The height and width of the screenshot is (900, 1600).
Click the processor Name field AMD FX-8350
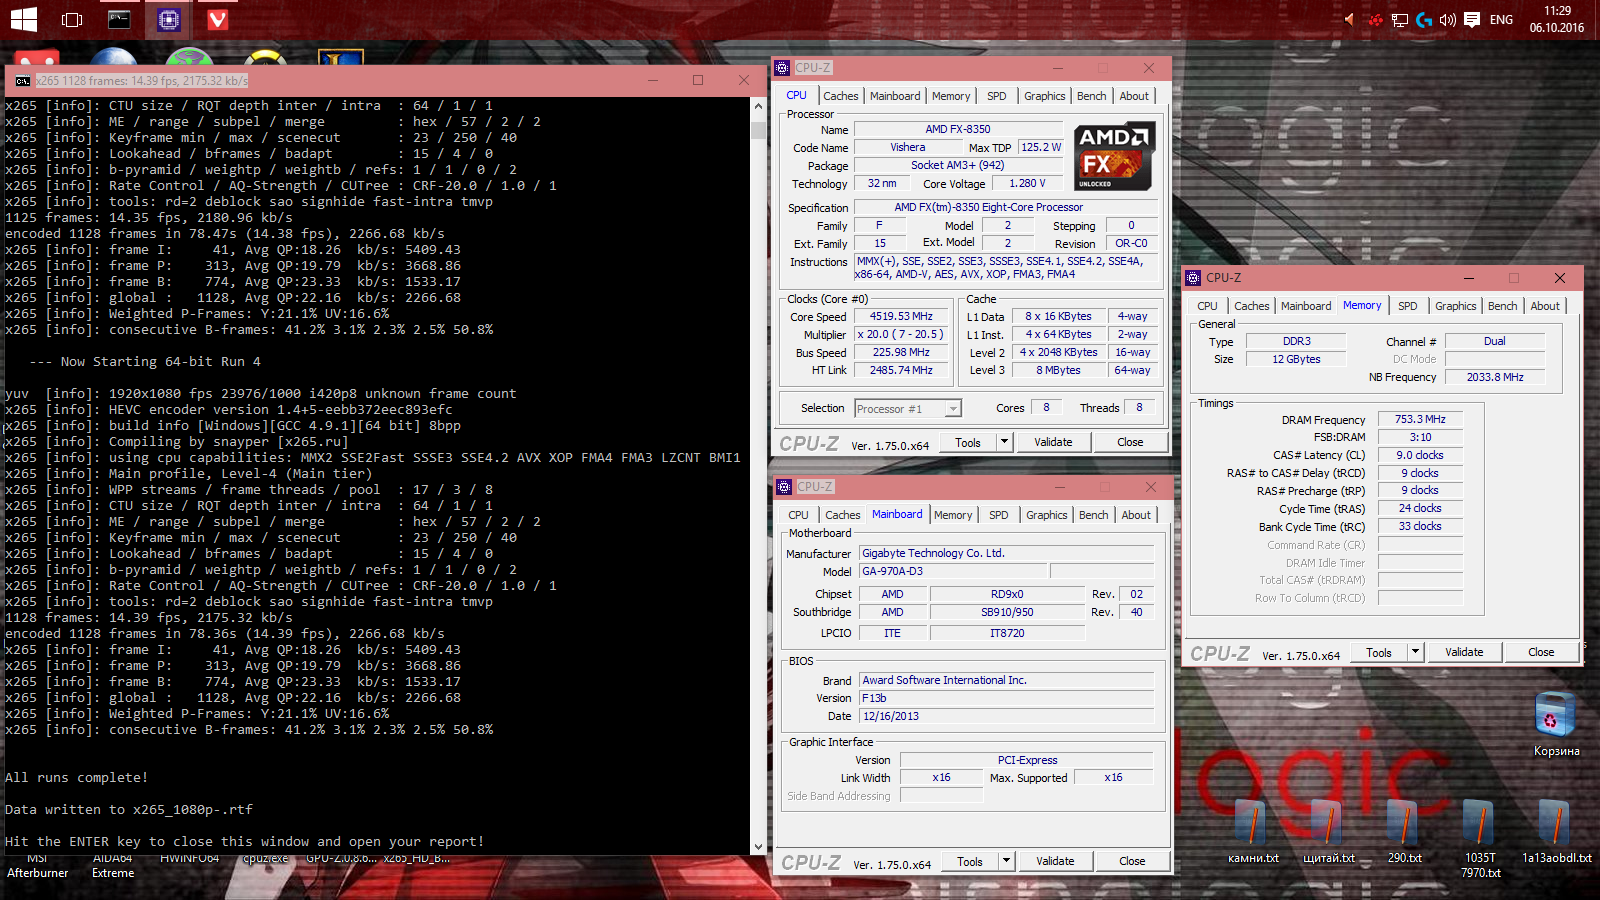coord(957,129)
